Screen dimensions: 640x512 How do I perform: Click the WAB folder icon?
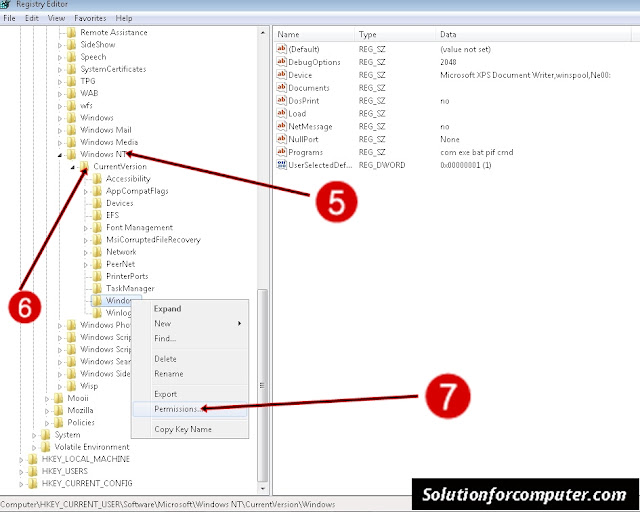click(71, 93)
